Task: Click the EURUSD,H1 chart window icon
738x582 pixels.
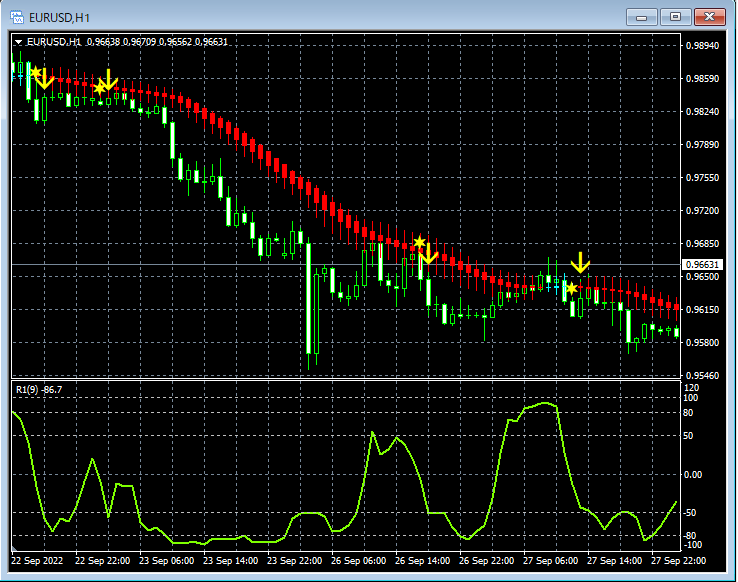Action: pos(16,17)
